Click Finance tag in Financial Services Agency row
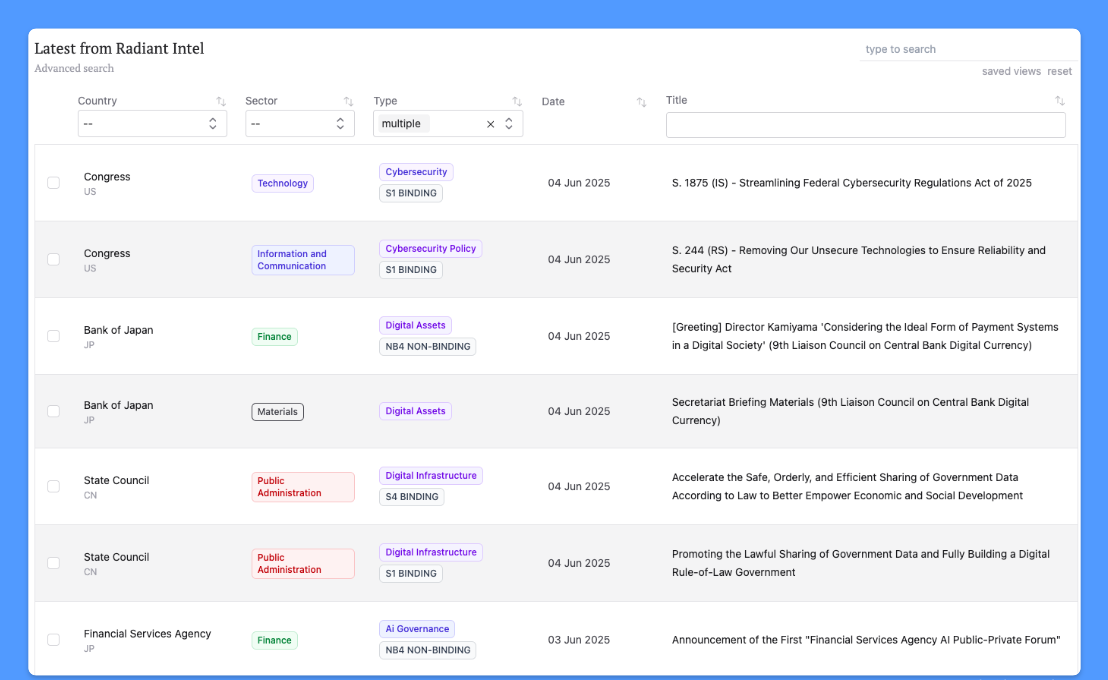 (274, 640)
